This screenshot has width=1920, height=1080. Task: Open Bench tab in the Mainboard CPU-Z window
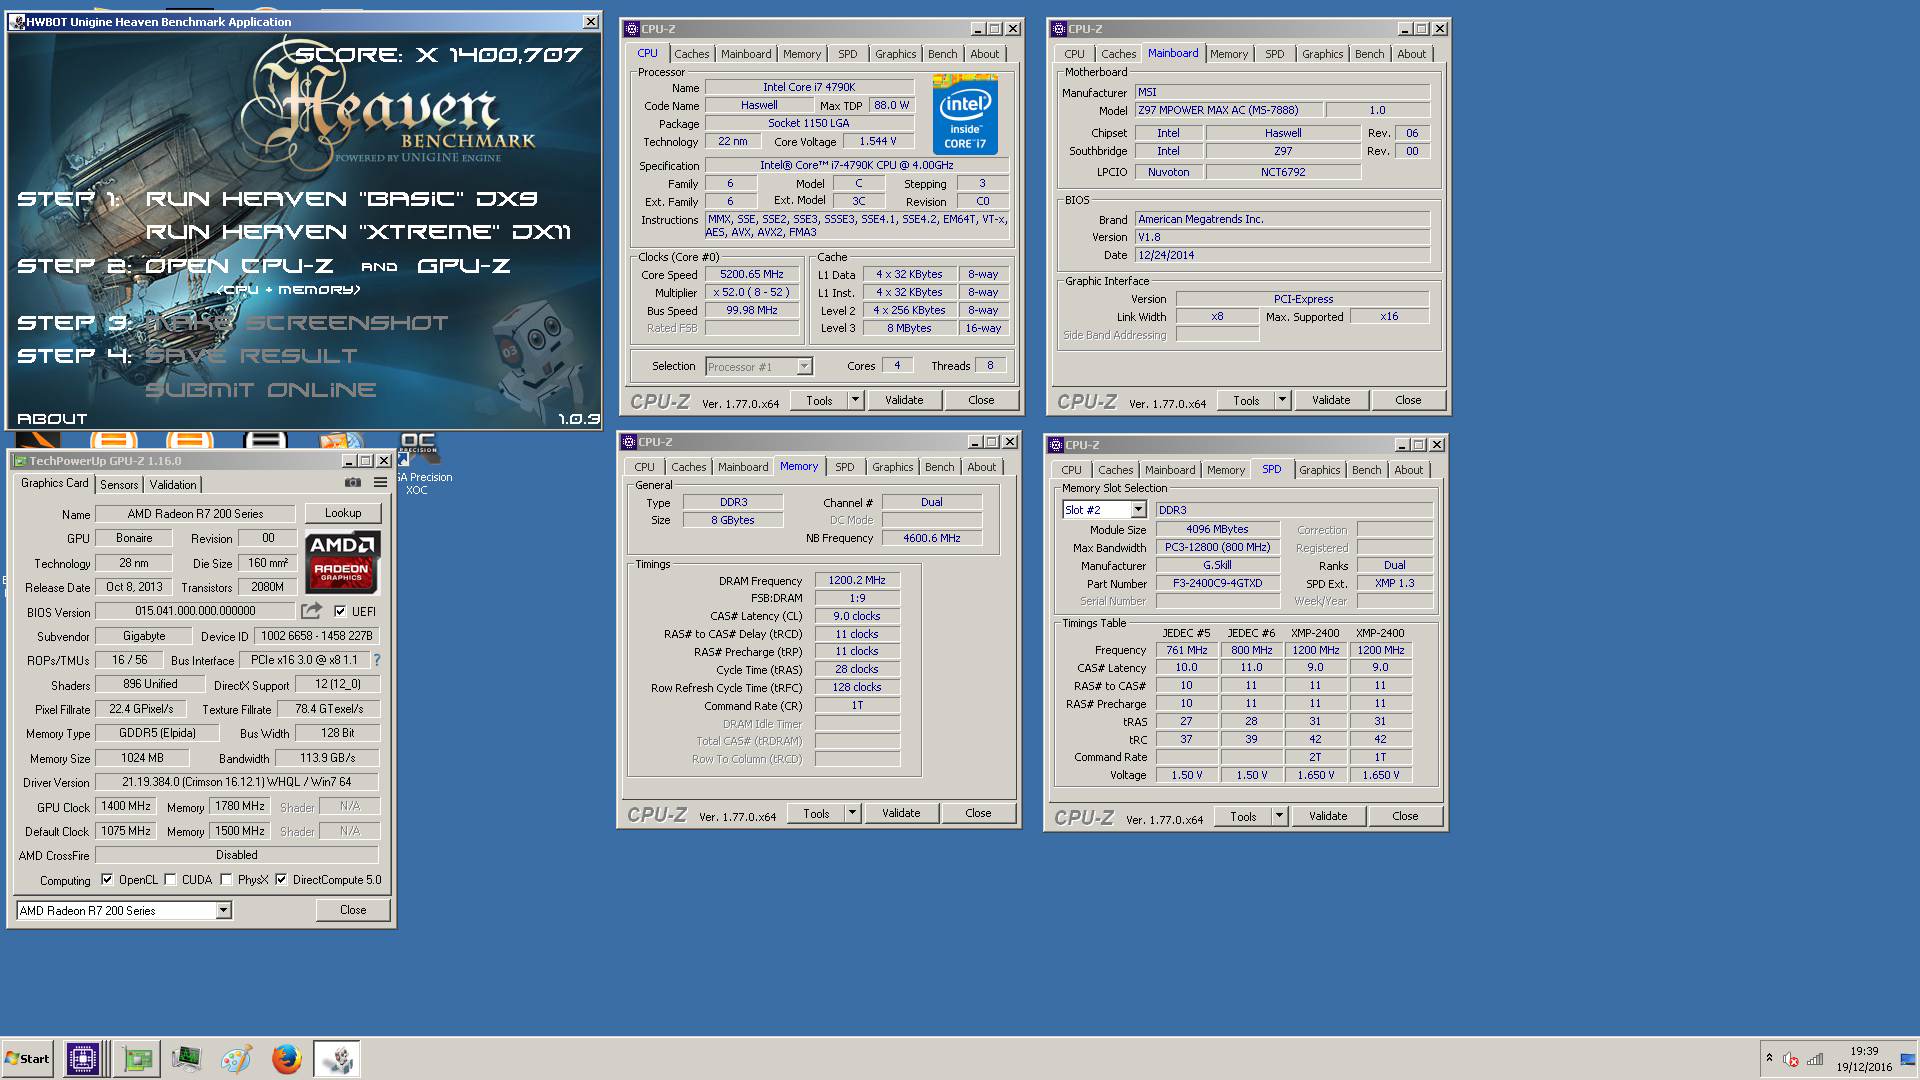click(x=1369, y=54)
